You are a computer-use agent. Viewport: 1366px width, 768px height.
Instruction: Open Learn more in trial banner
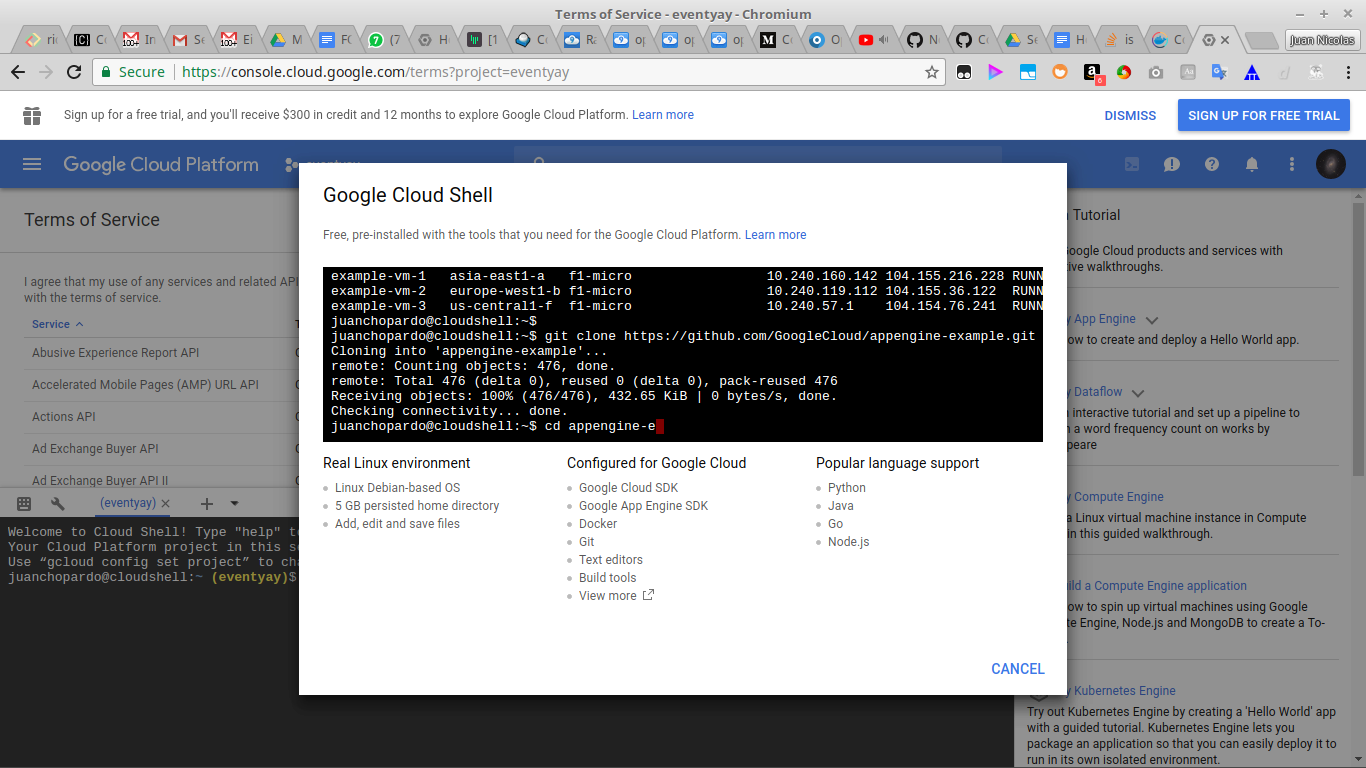click(663, 115)
